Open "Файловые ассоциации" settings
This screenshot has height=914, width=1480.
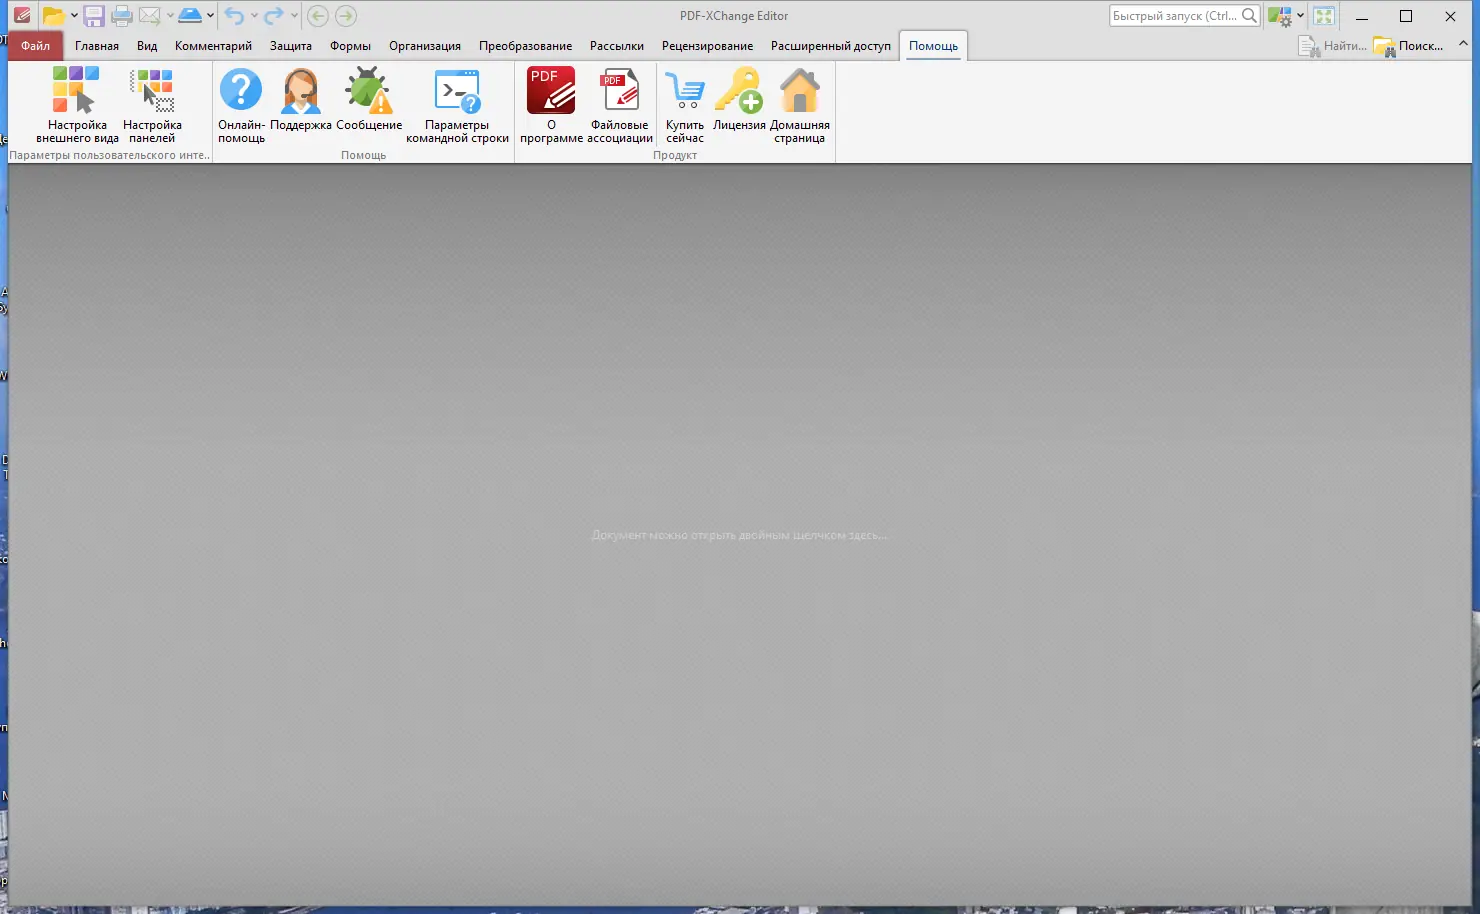(x=620, y=105)
